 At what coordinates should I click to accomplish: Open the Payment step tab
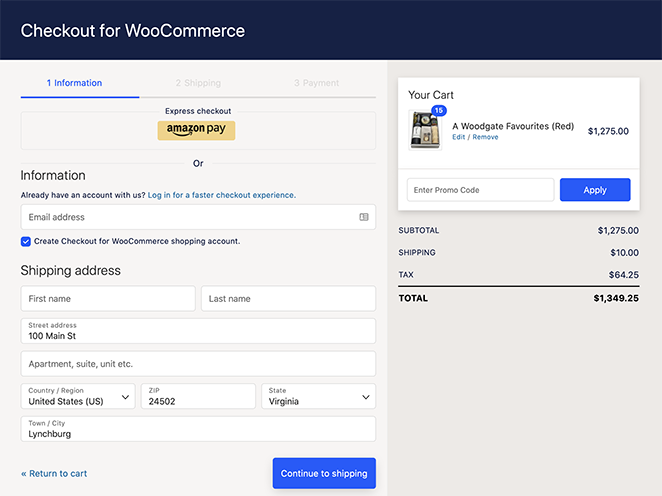click(316, 83)
